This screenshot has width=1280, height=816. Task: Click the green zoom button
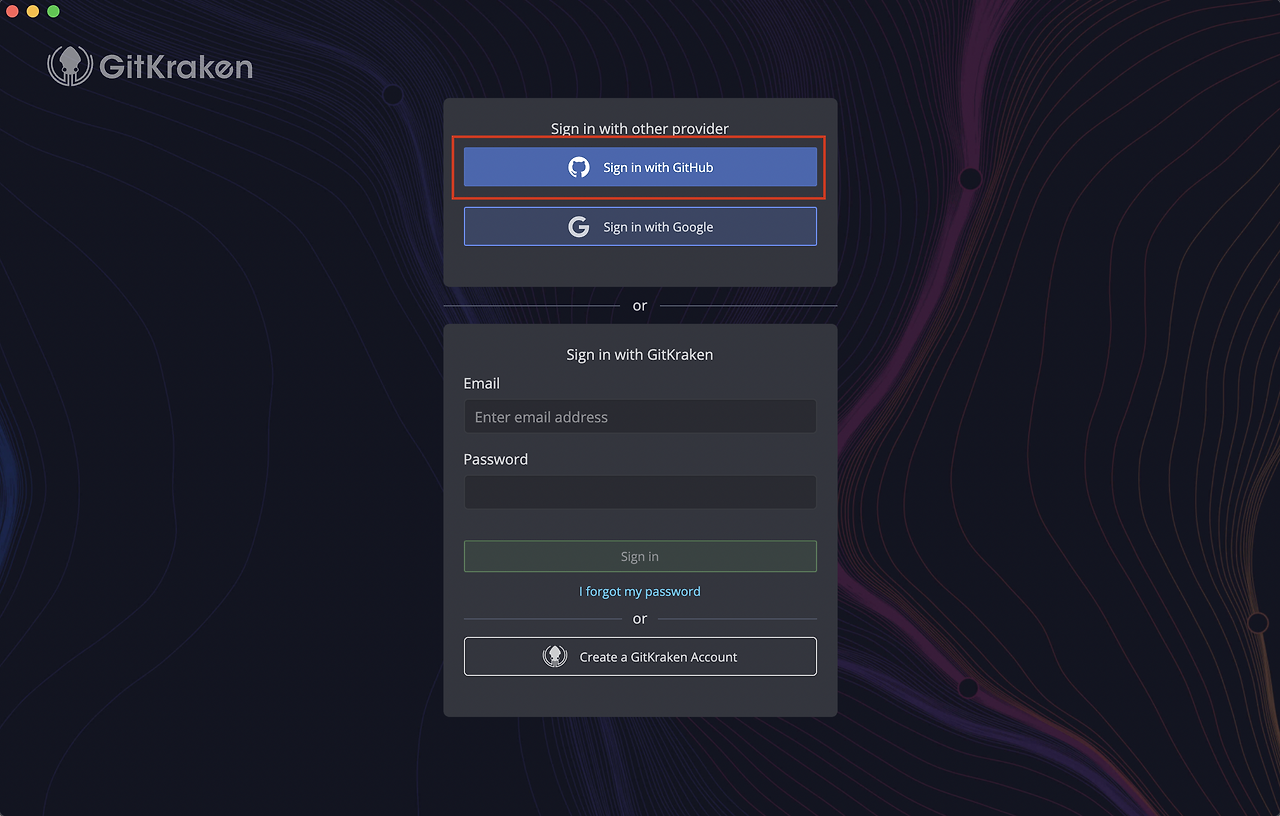[x=52, y=11]
